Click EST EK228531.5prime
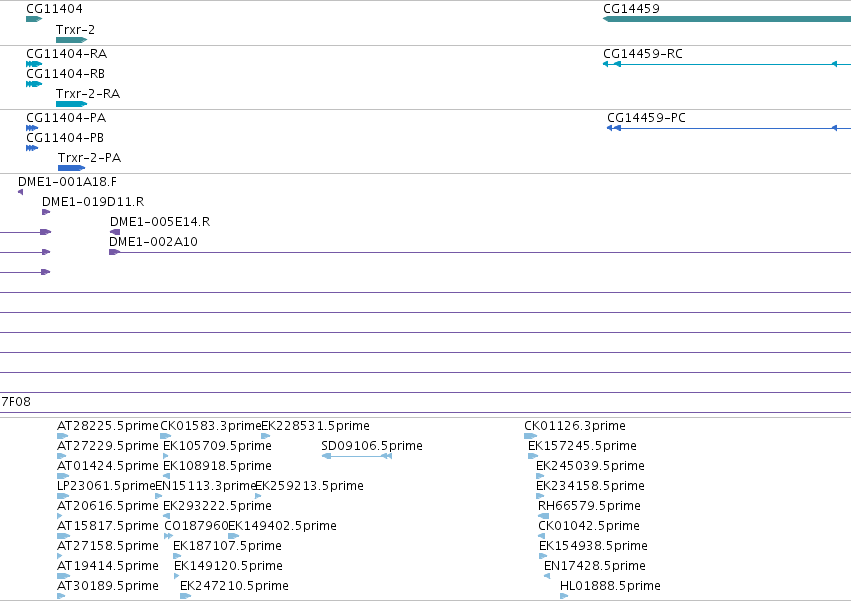 pyautogui.click(x=315, y=426)
